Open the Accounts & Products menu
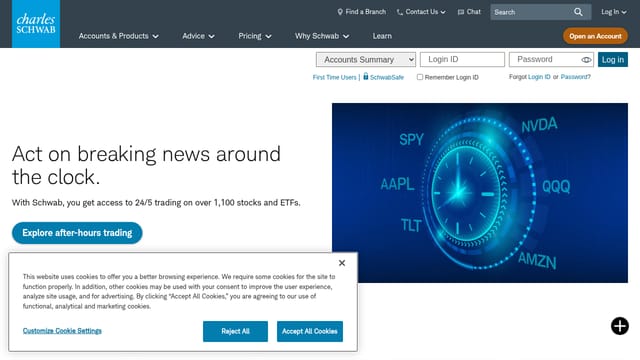 pos(118,36)
